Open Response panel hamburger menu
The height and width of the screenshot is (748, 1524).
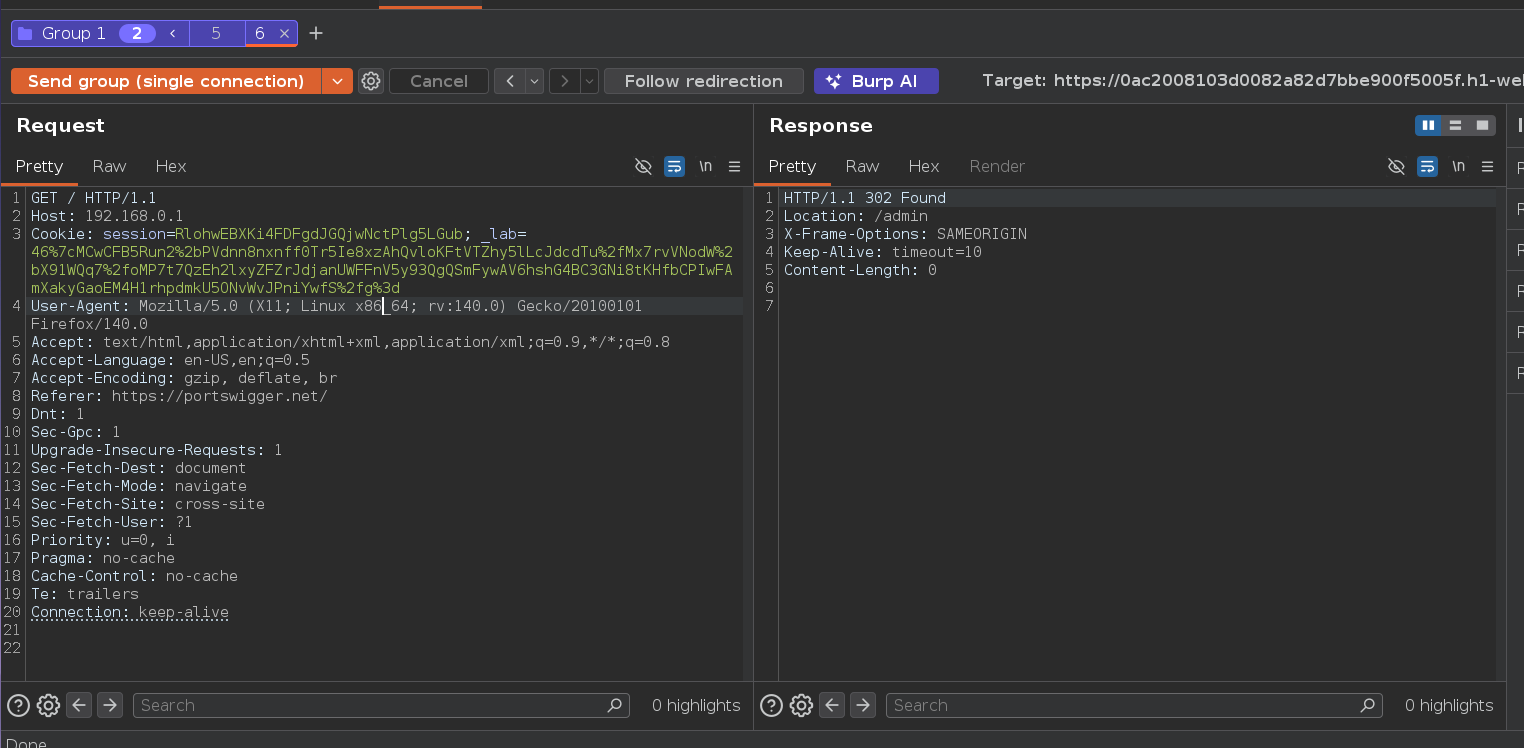(1488, 166)
